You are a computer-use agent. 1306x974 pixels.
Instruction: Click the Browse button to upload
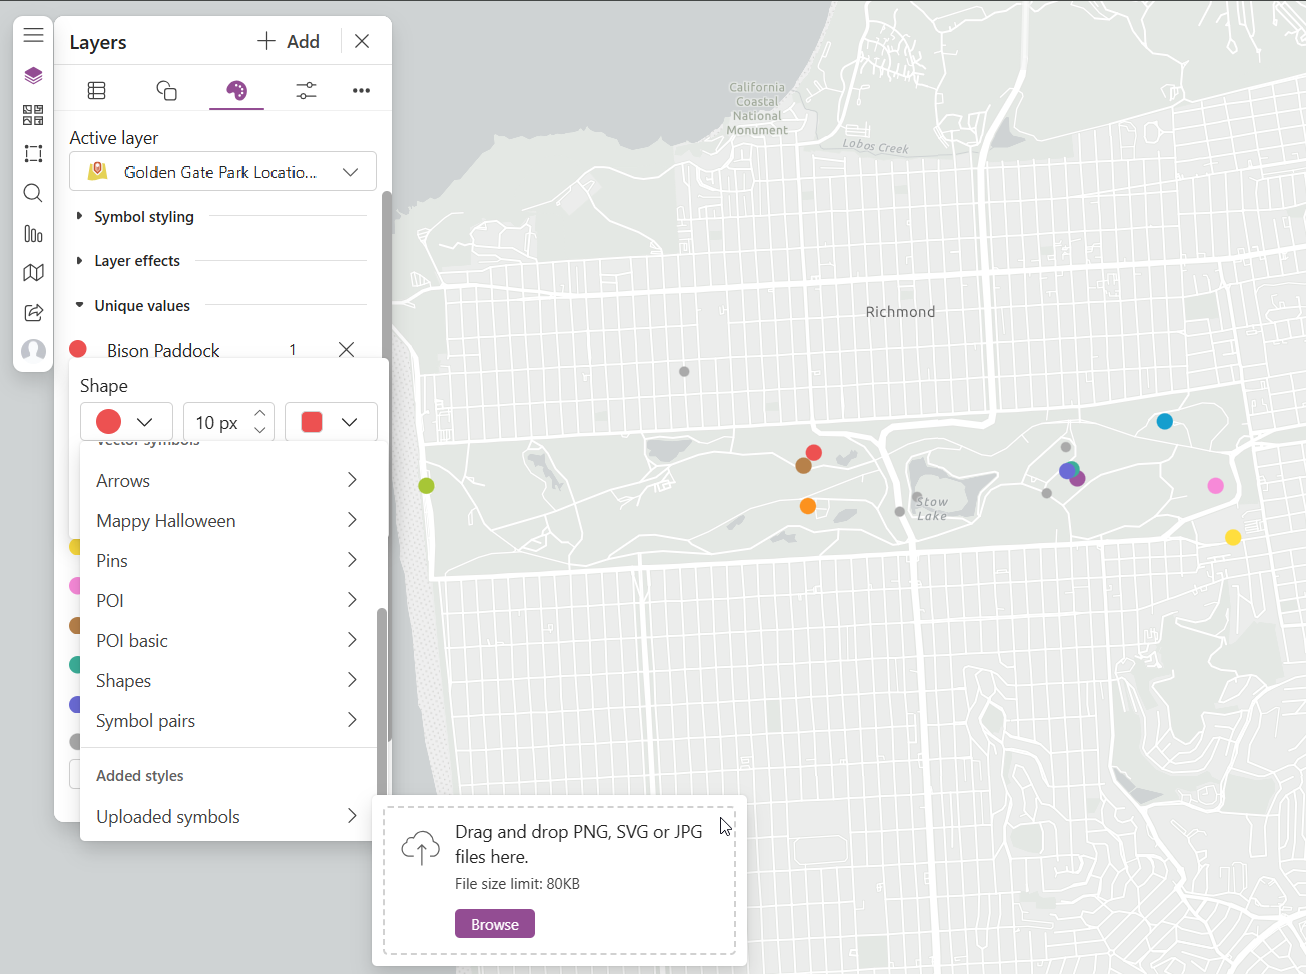[494, 924]
